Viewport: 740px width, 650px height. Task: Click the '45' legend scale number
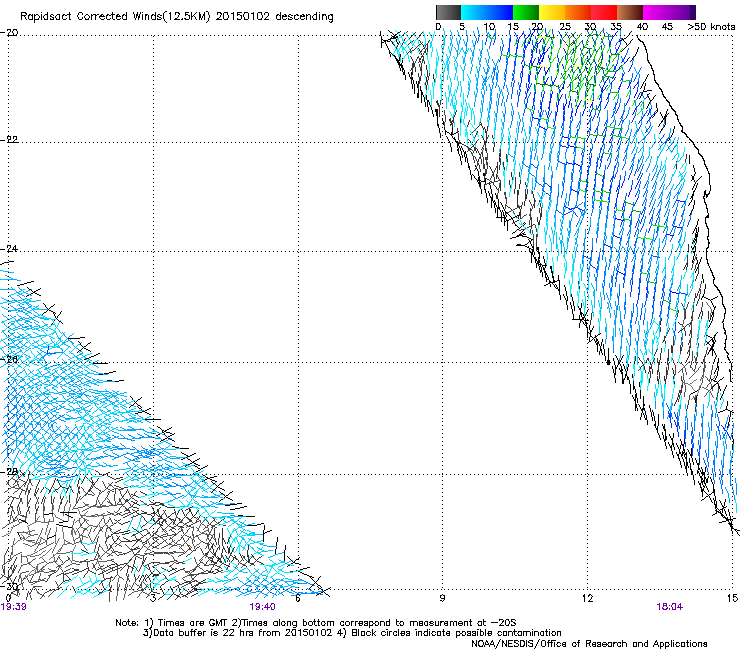pyautogui.click(x=667, y=27)
